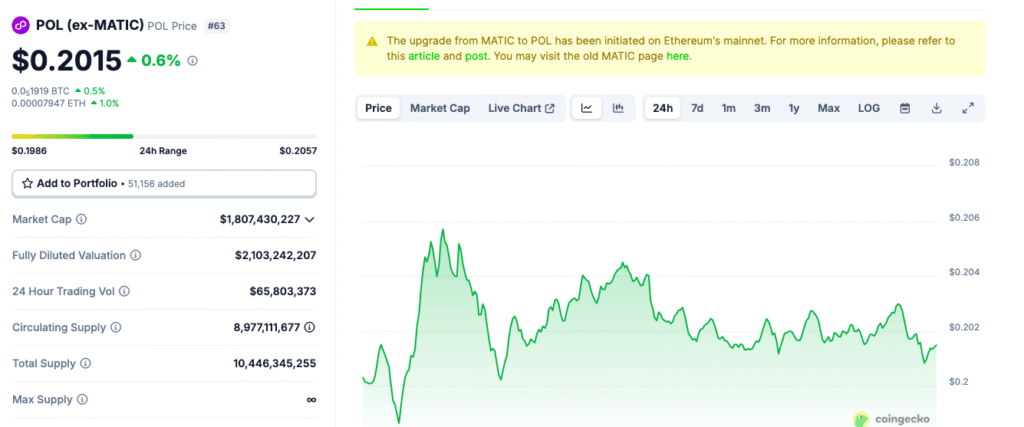The width and height of the screenshot is (1024, 427).
Task: Select the Price tab
Action: coord(378,108)
